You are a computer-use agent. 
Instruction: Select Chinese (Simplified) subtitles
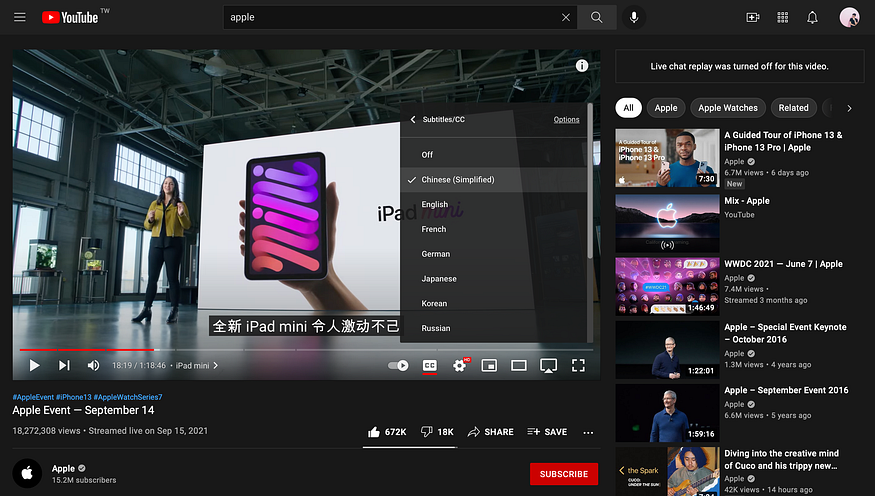click(494, 180)
